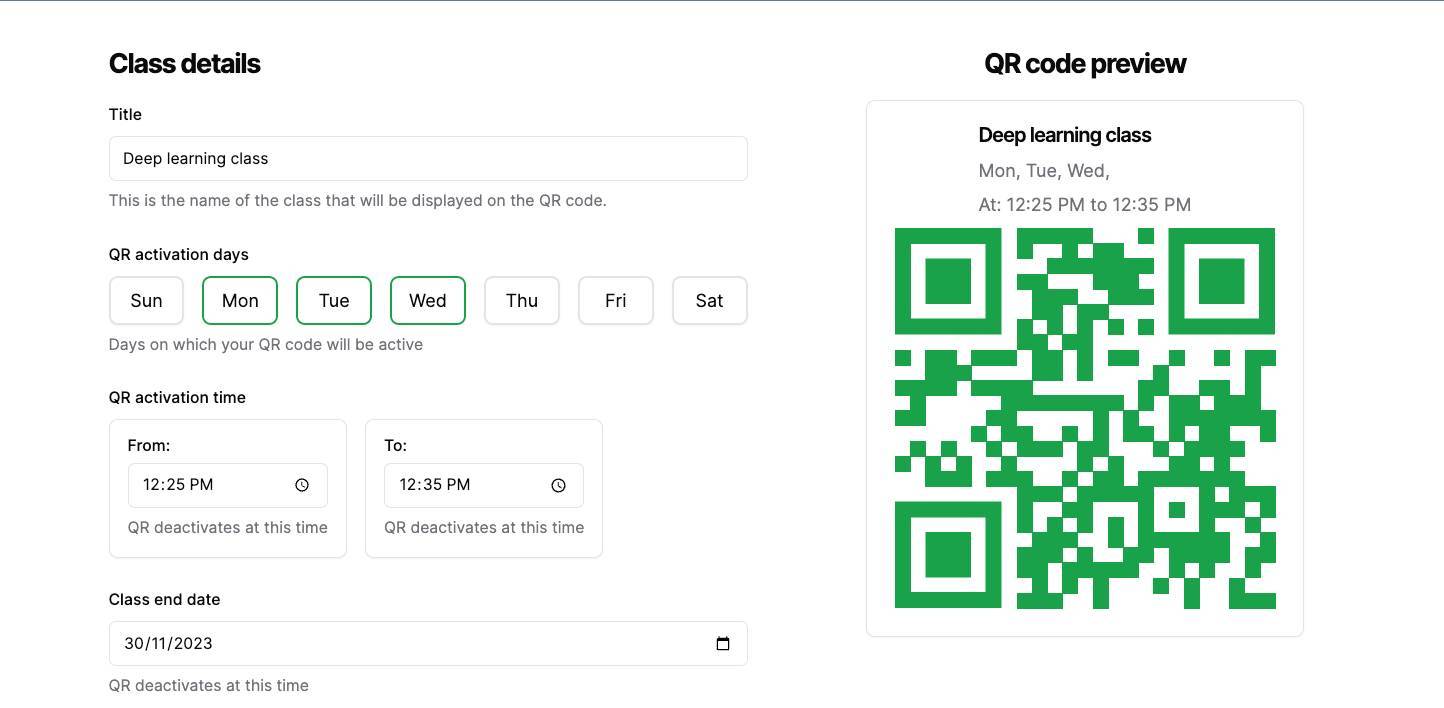Viewport: 1444px width, 708px height.
Task: Click the QR activation time label
Action: [177, 397]
